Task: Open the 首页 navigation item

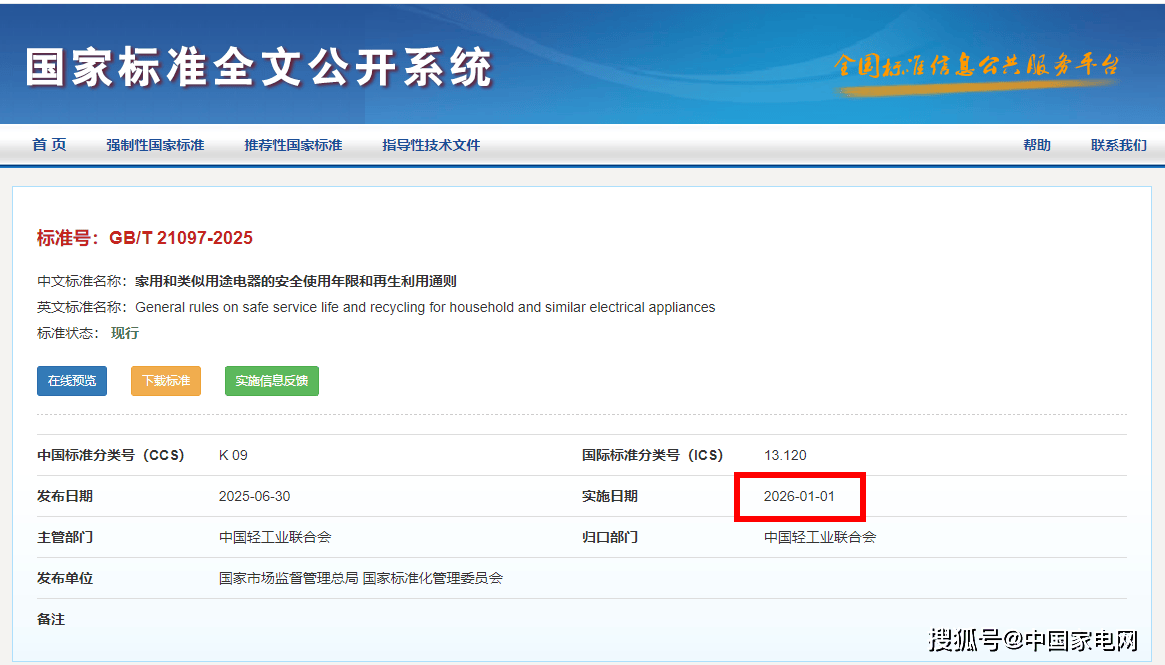Action: point(49,145)
